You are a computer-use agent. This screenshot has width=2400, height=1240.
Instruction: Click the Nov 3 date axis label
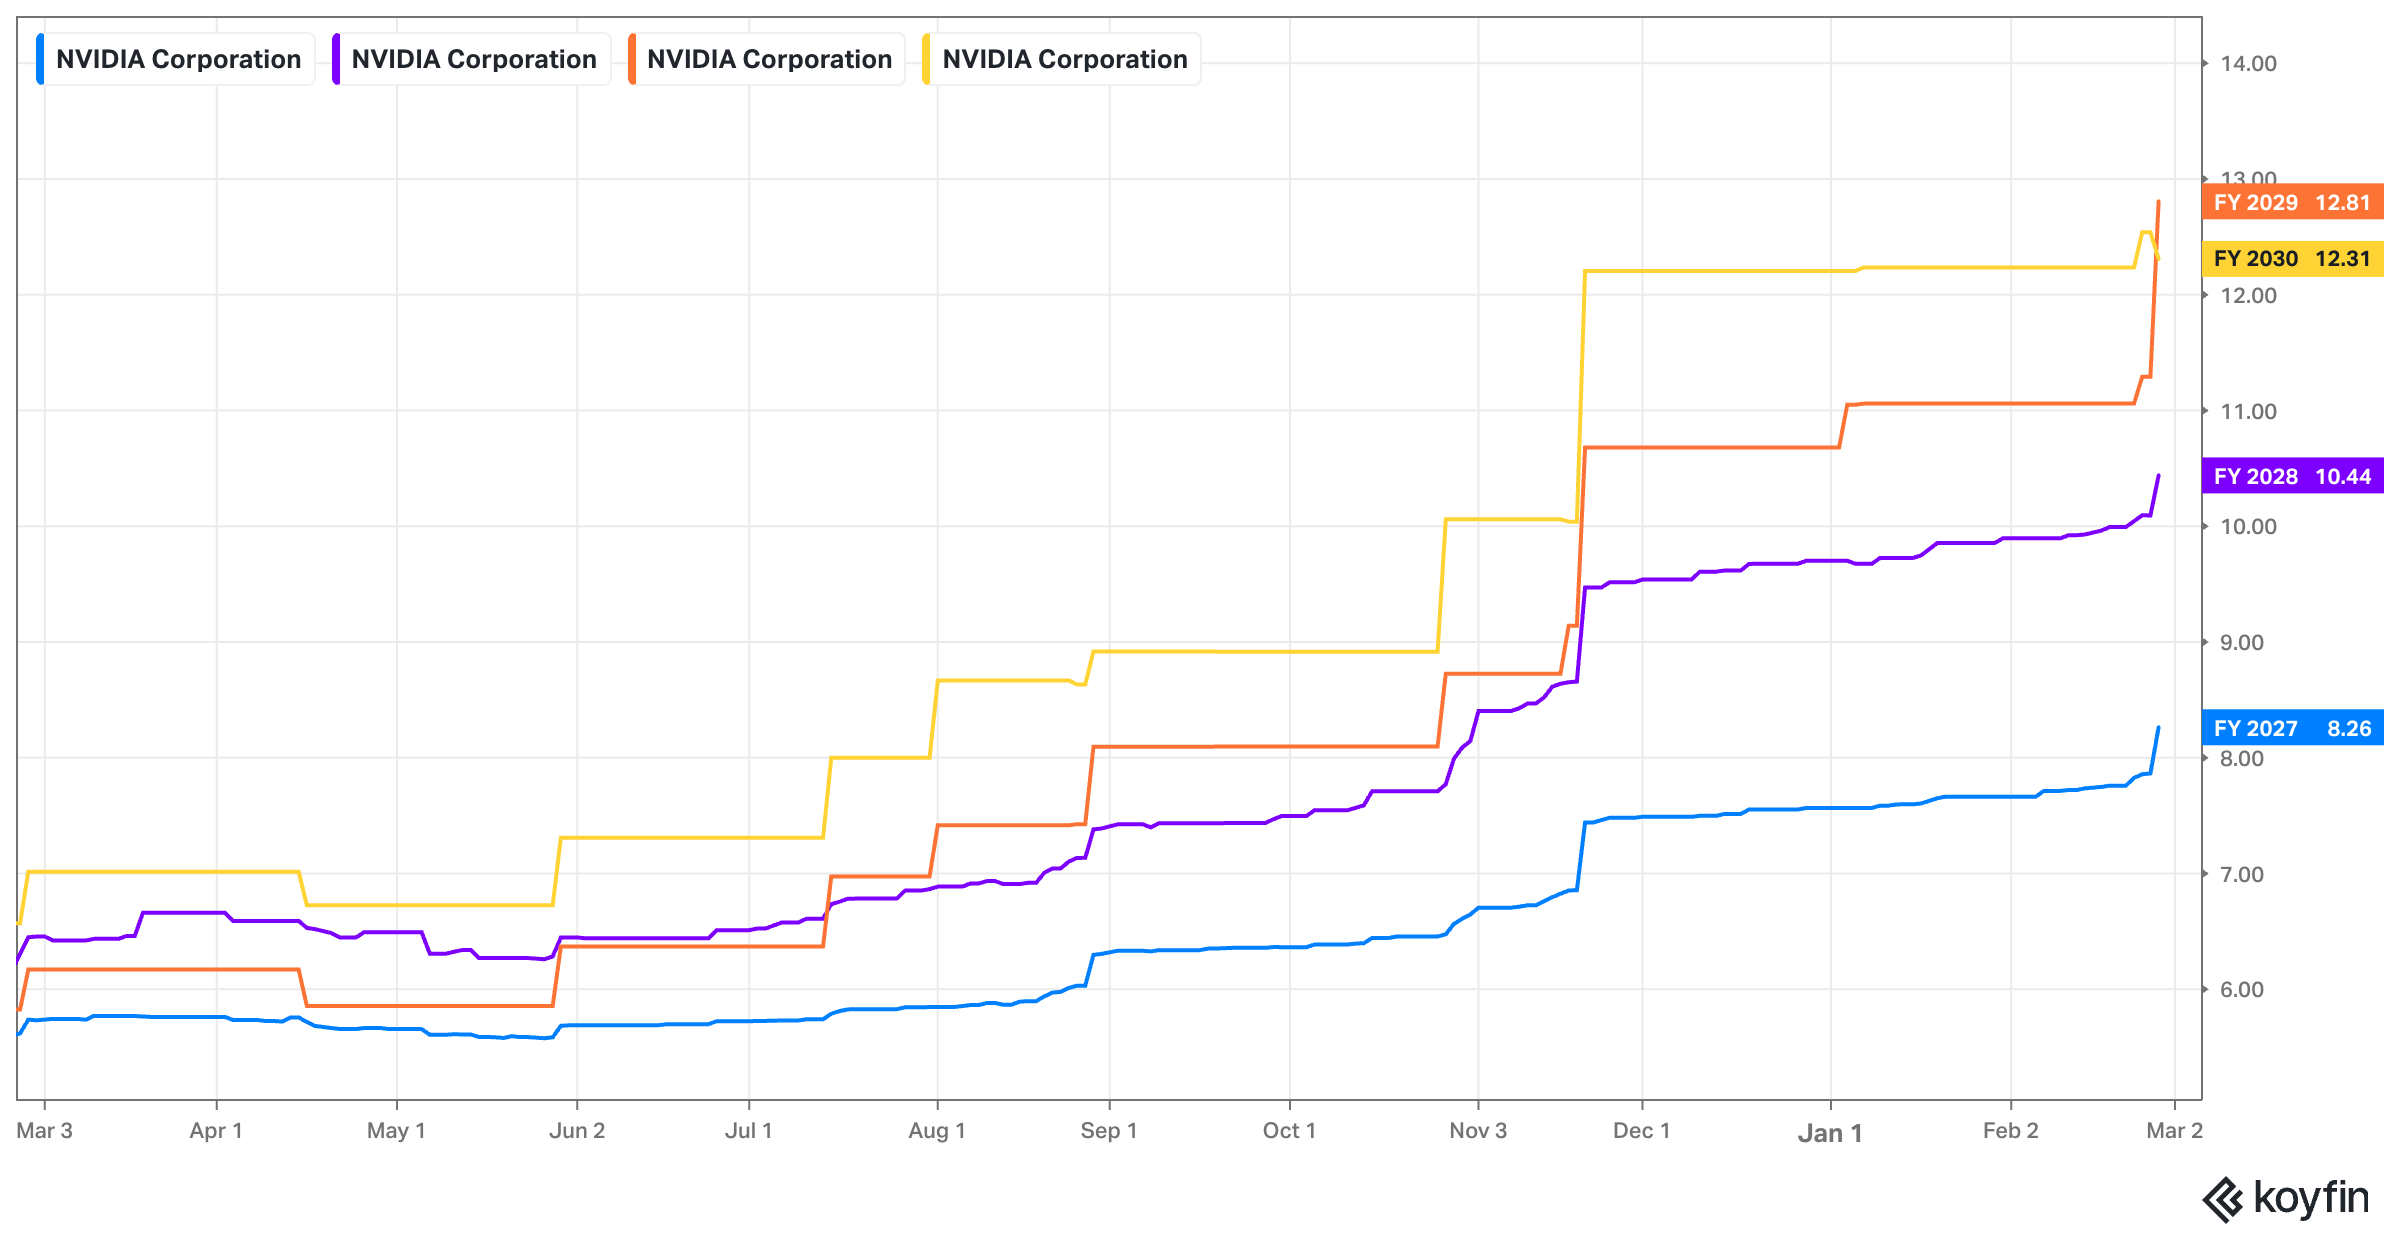coord(1477,1131)
